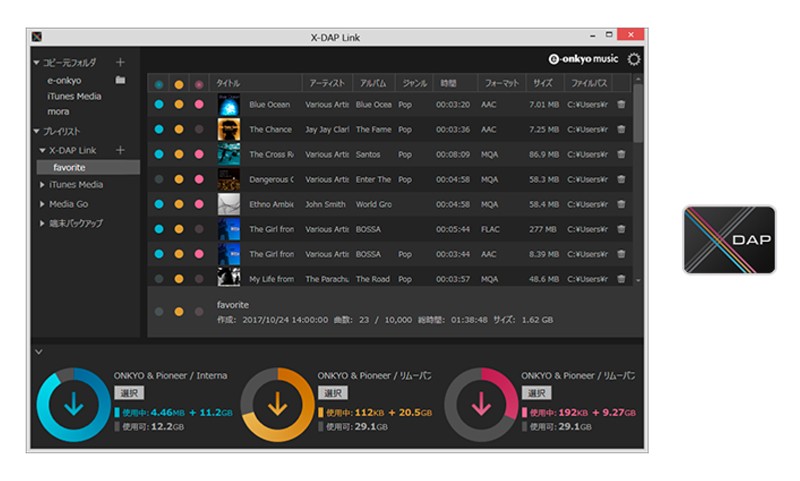The image size is (800, 481).
Task: Sort by タイトル column header
Action: tap(256, 83)
